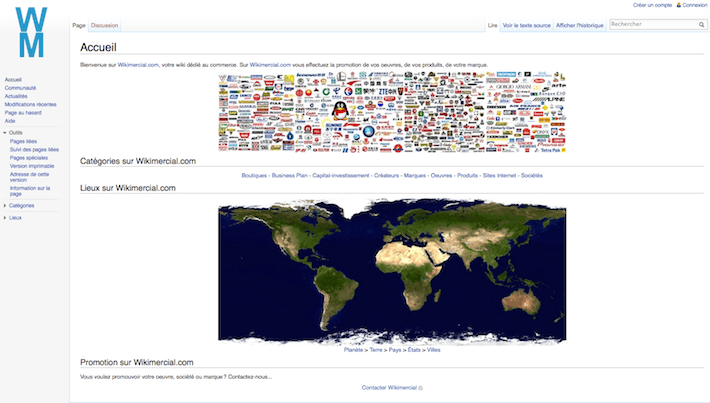
Task: Click the search magnifier icon
Action: pos(701,25)
